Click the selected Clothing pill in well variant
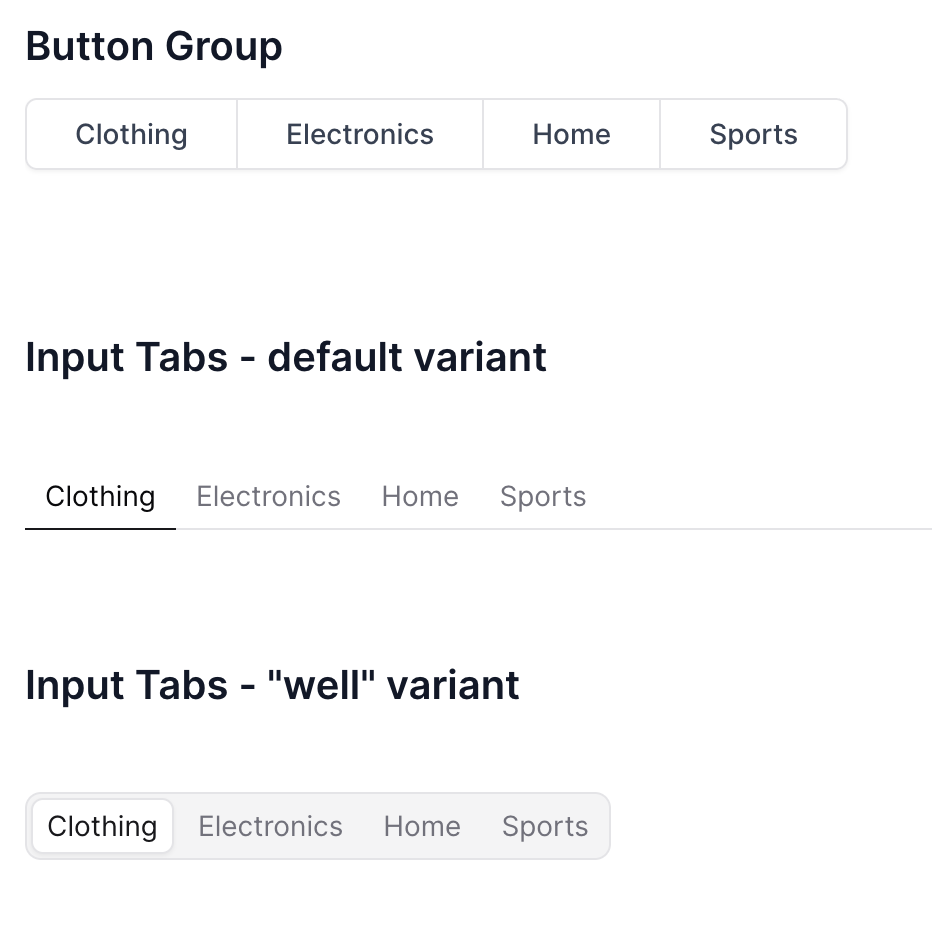 click(102, 826)
